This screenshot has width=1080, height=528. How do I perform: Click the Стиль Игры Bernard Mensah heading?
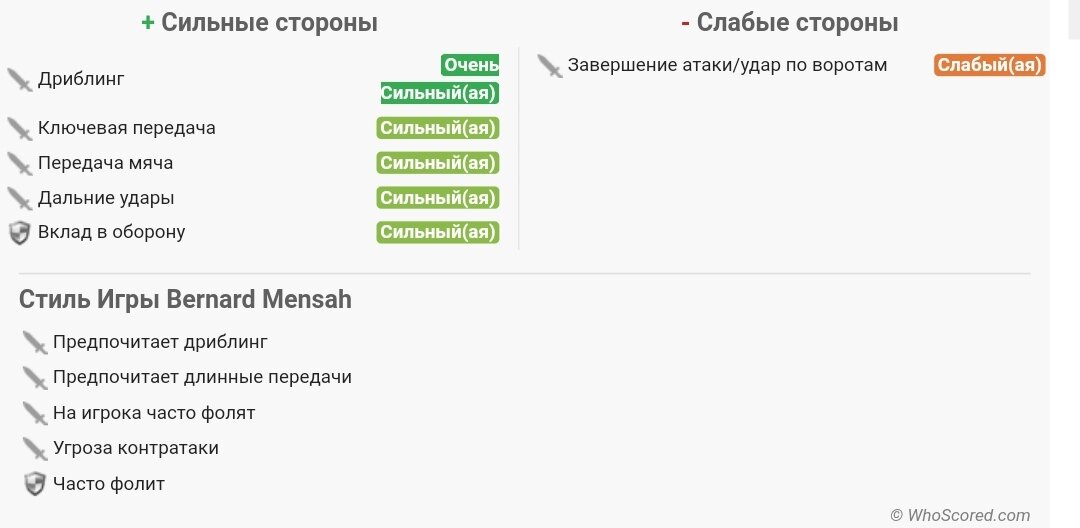[185, 299]
